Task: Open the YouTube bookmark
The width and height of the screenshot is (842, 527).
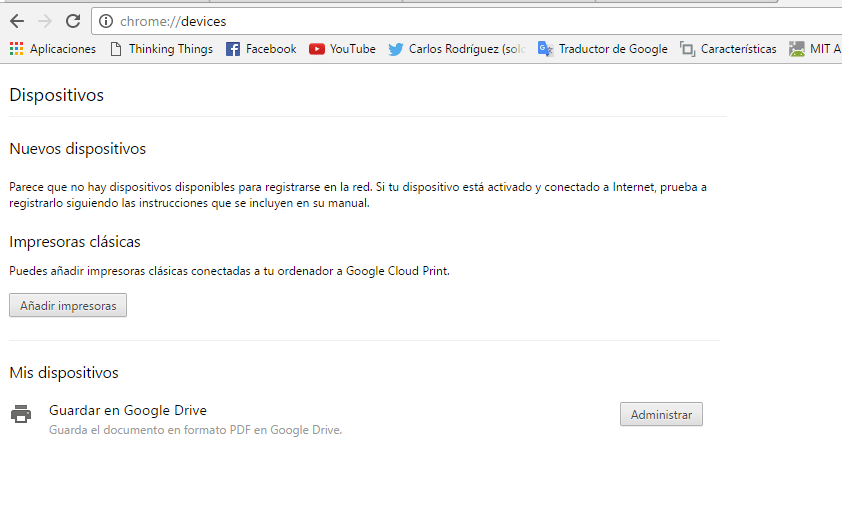Action: pyautogui.click(x=342, y=49)
